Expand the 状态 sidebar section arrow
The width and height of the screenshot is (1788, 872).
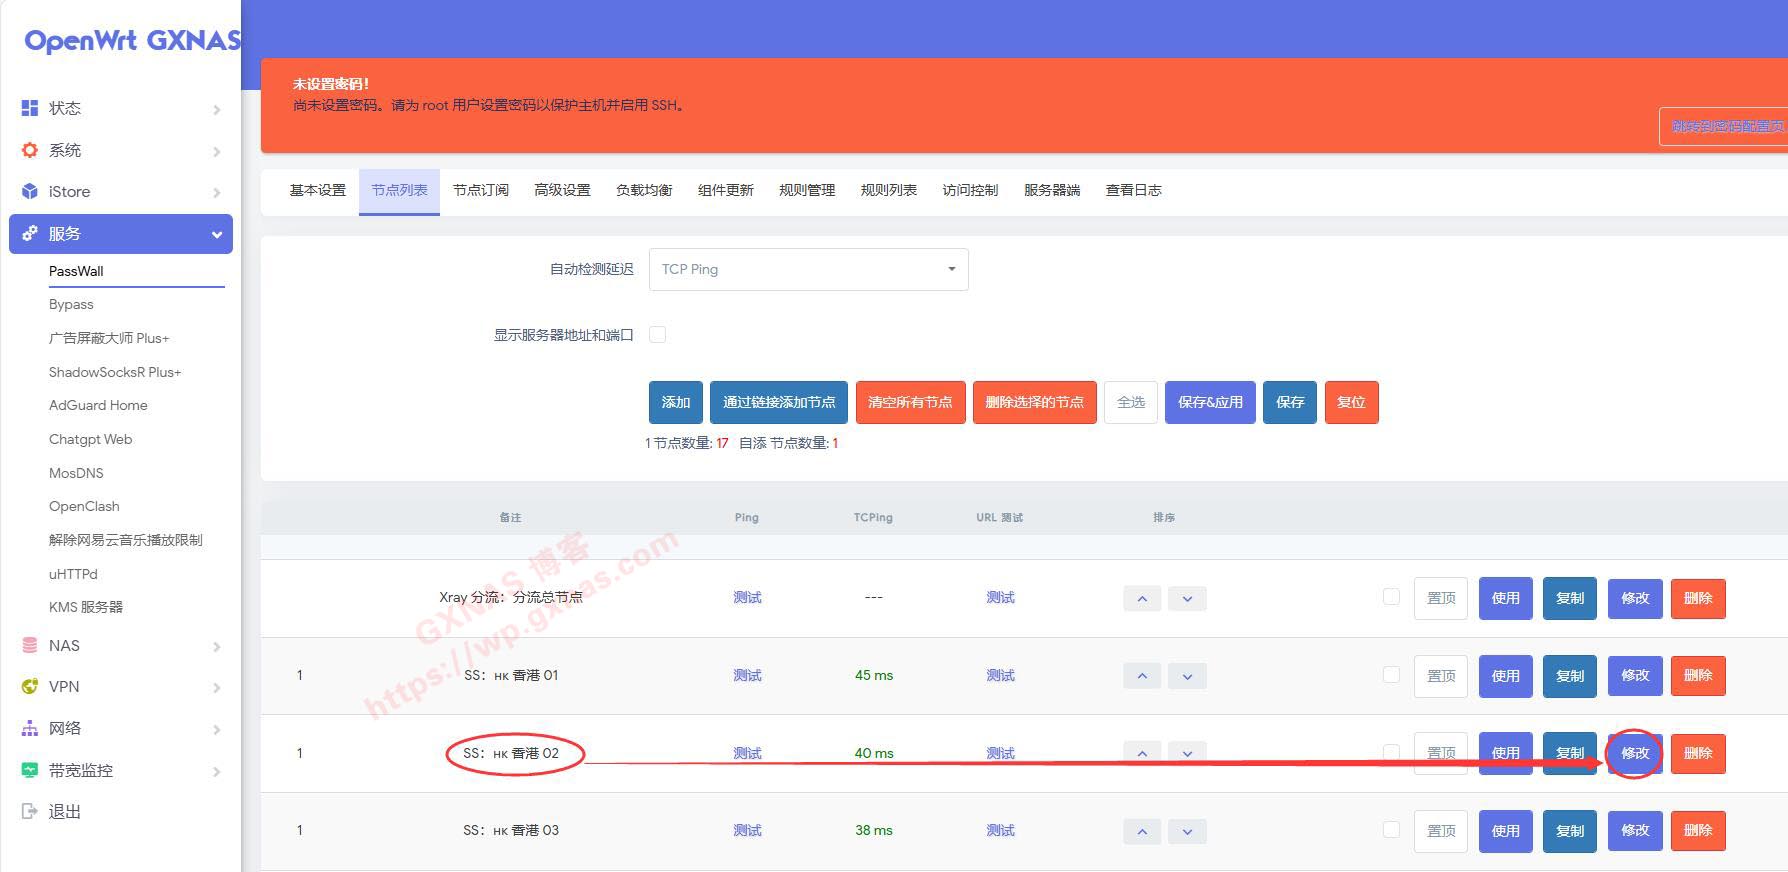(x=216, y=109)
